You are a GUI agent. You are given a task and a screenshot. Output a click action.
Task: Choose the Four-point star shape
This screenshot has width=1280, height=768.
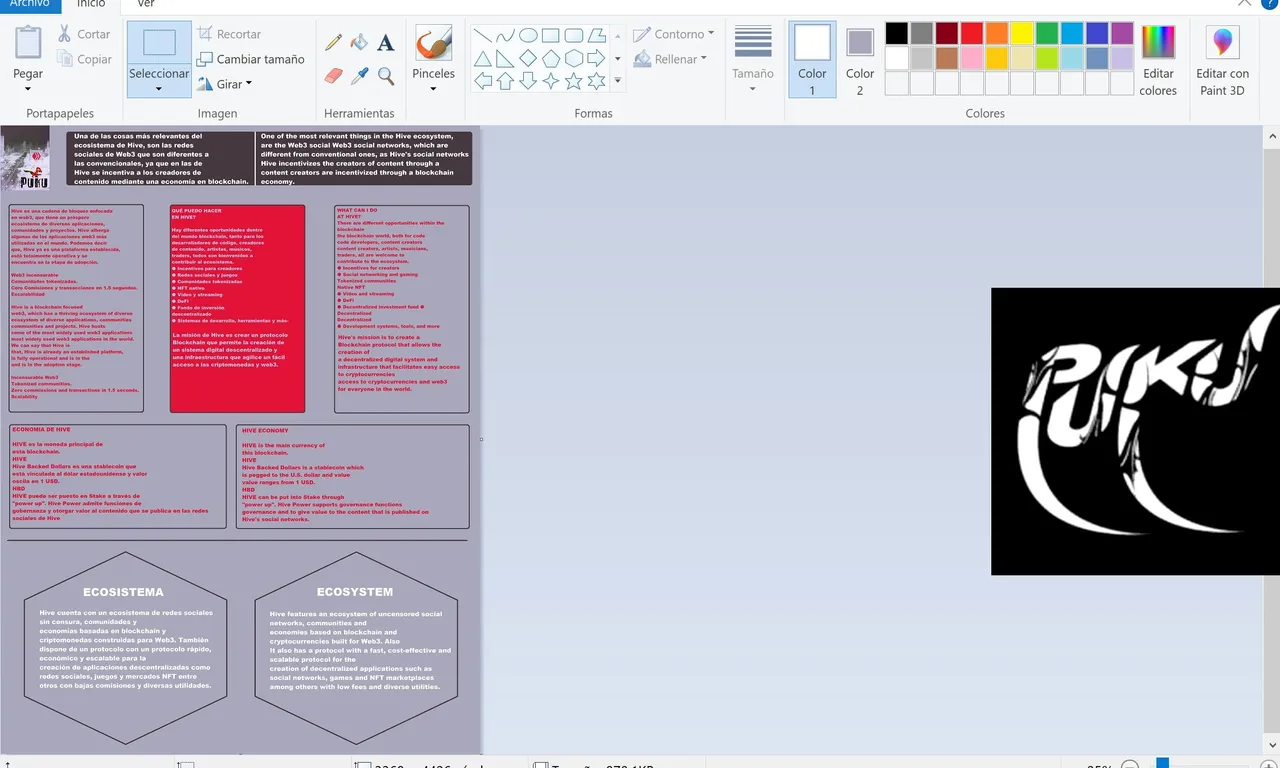[551, 81]
